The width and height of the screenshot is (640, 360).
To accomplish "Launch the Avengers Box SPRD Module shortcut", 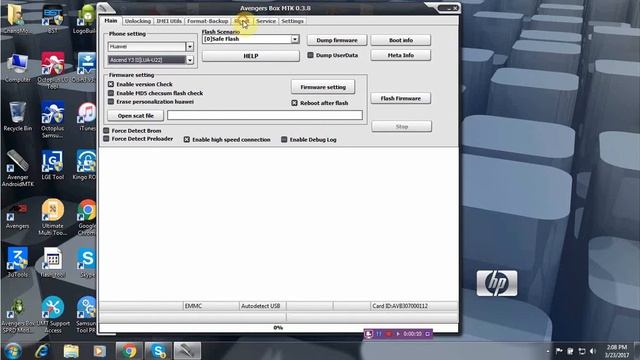I will click(18, 315).
